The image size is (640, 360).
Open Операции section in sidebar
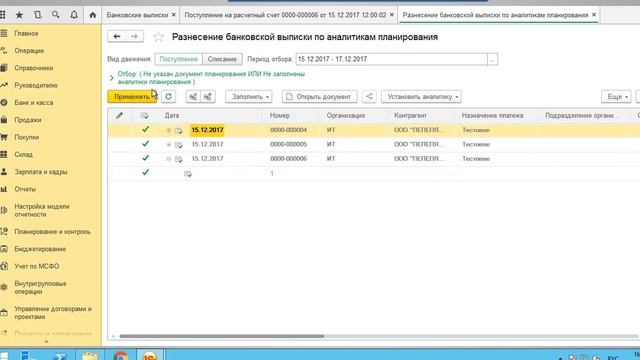point(29,51)
